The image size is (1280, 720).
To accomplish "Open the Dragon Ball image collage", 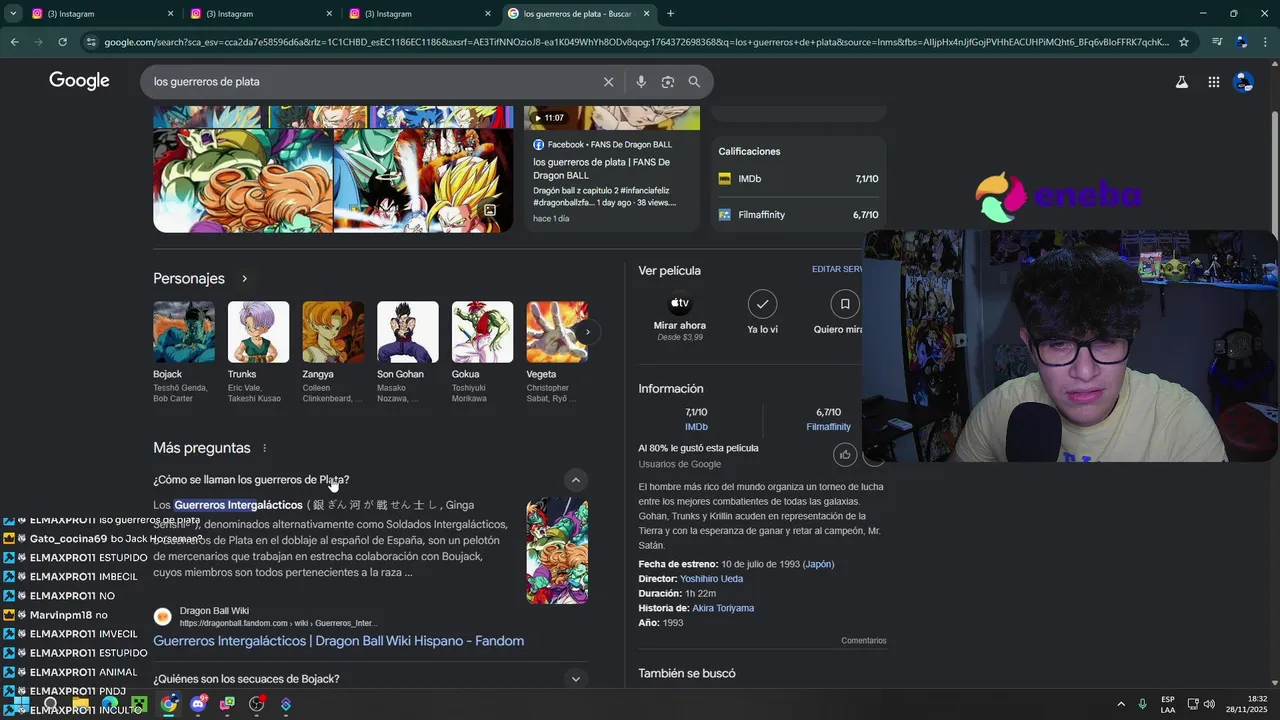I will pyautogui.click(x=333, y=168).
